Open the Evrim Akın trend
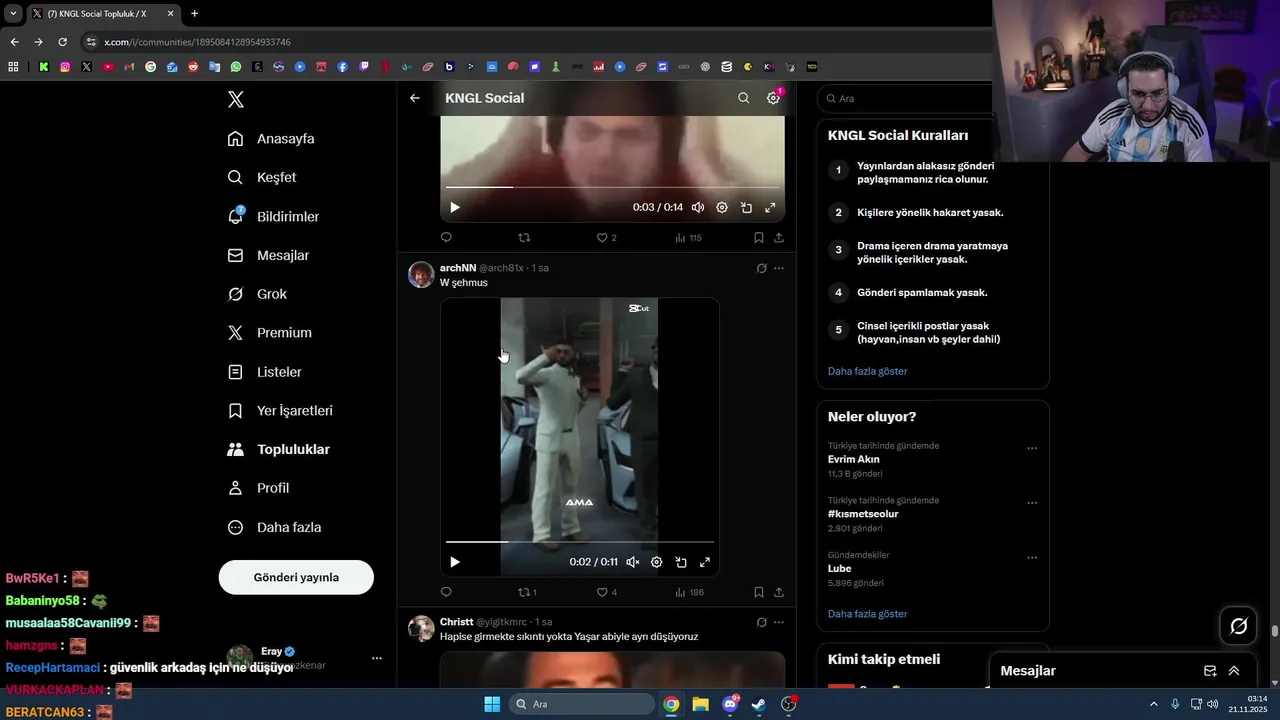Image resolution: width=1280 pixels, height=720 pixels. coord(853,459)
